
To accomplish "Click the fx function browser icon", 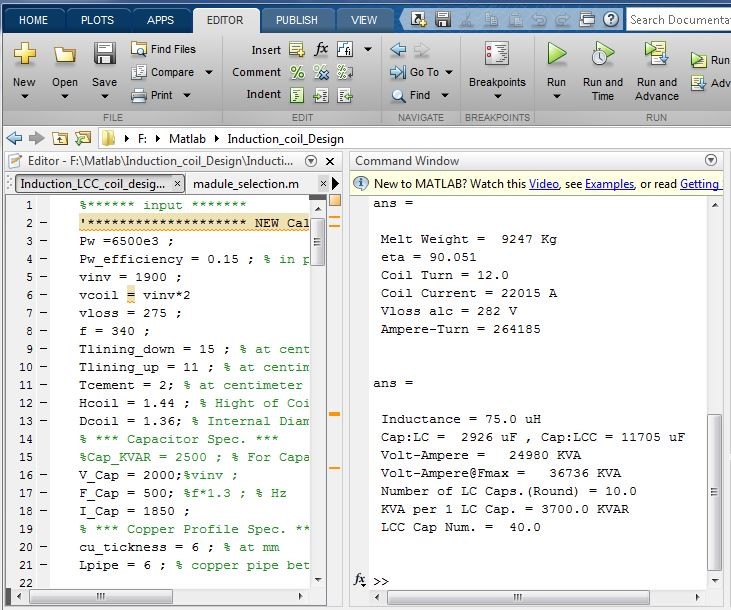I will pos(359,580).
